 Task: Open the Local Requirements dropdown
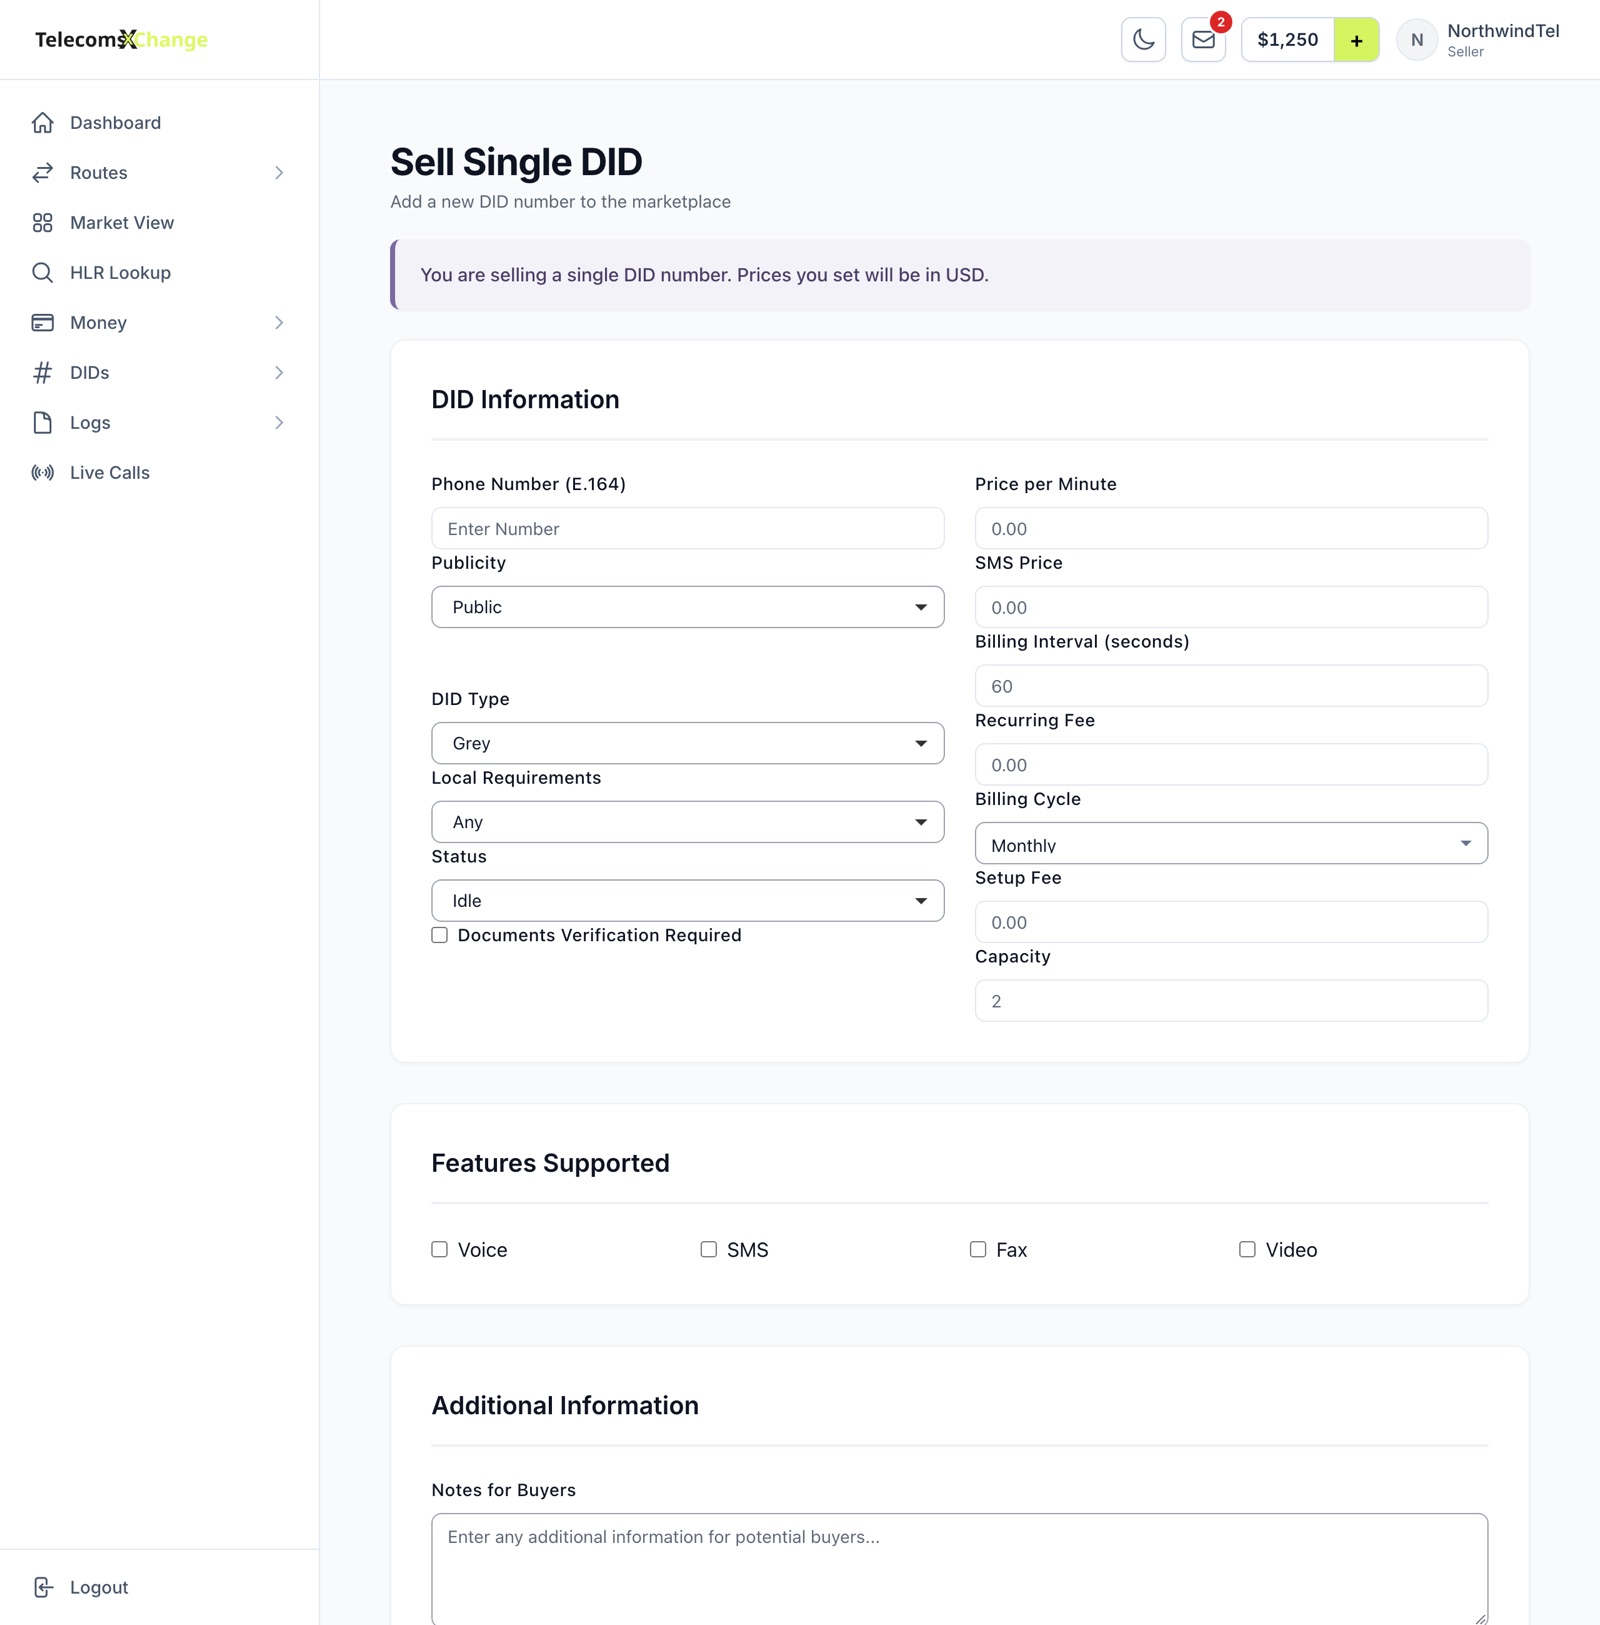pos(688,822)
